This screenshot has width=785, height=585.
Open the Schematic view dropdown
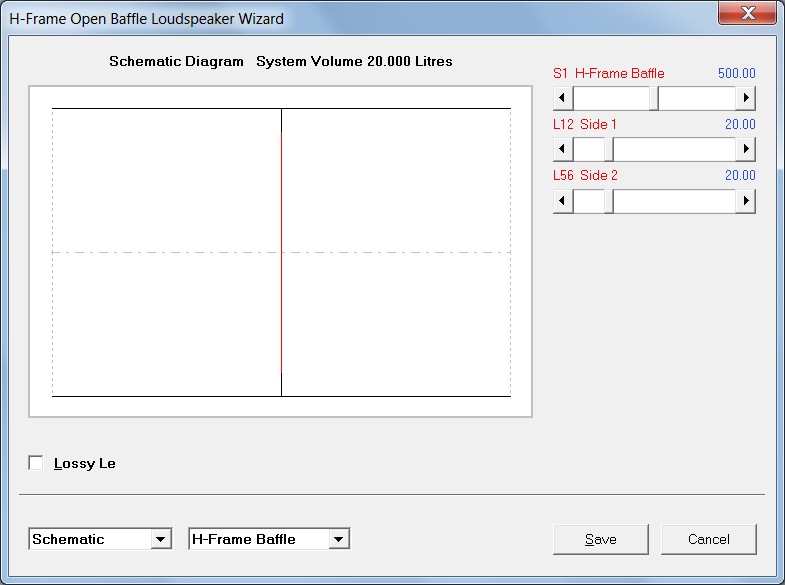point(161,539)
